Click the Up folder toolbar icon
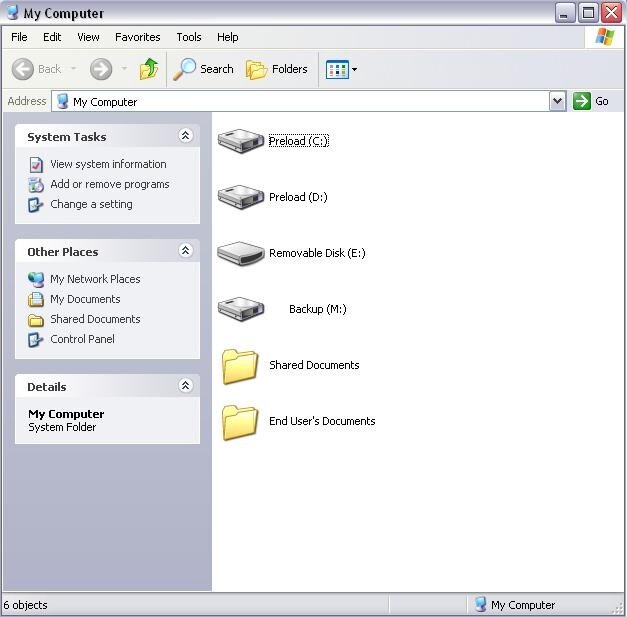Image resolution: width=627 pixels, height=617 pixels. click(x=149, y=69)
